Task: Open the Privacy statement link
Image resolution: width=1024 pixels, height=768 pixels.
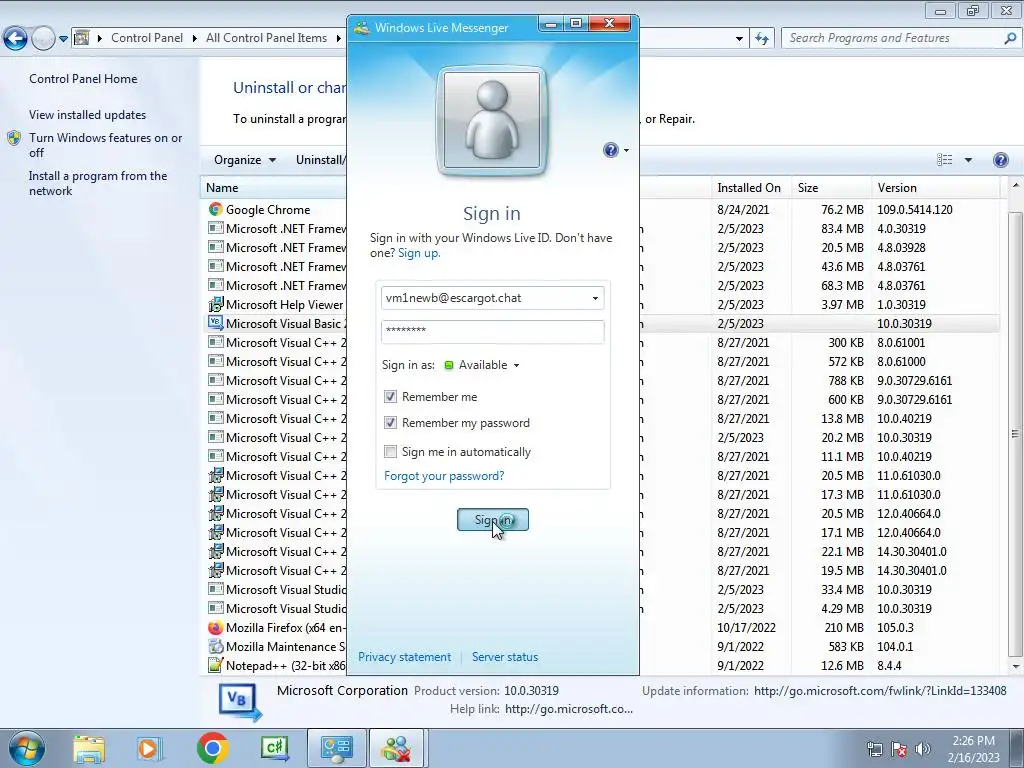Action: [x=404, y=657]
